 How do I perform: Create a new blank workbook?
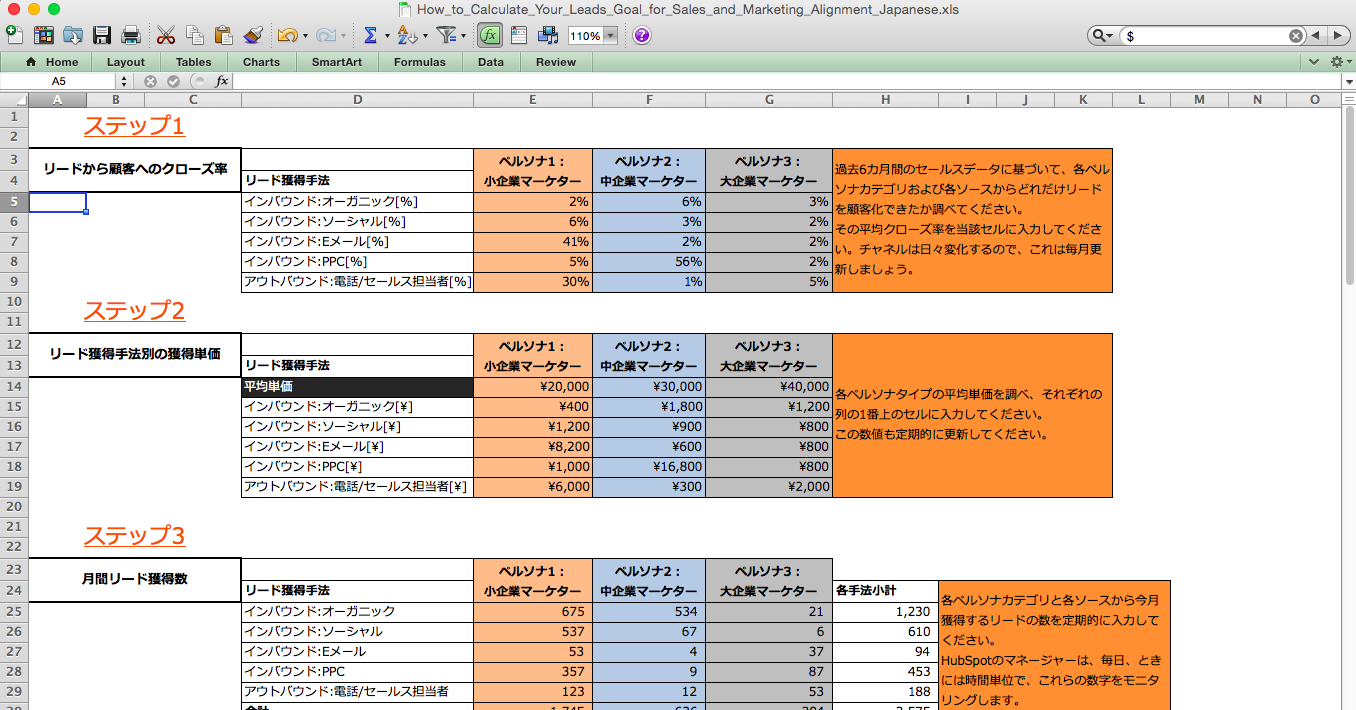tap(15, 34)
